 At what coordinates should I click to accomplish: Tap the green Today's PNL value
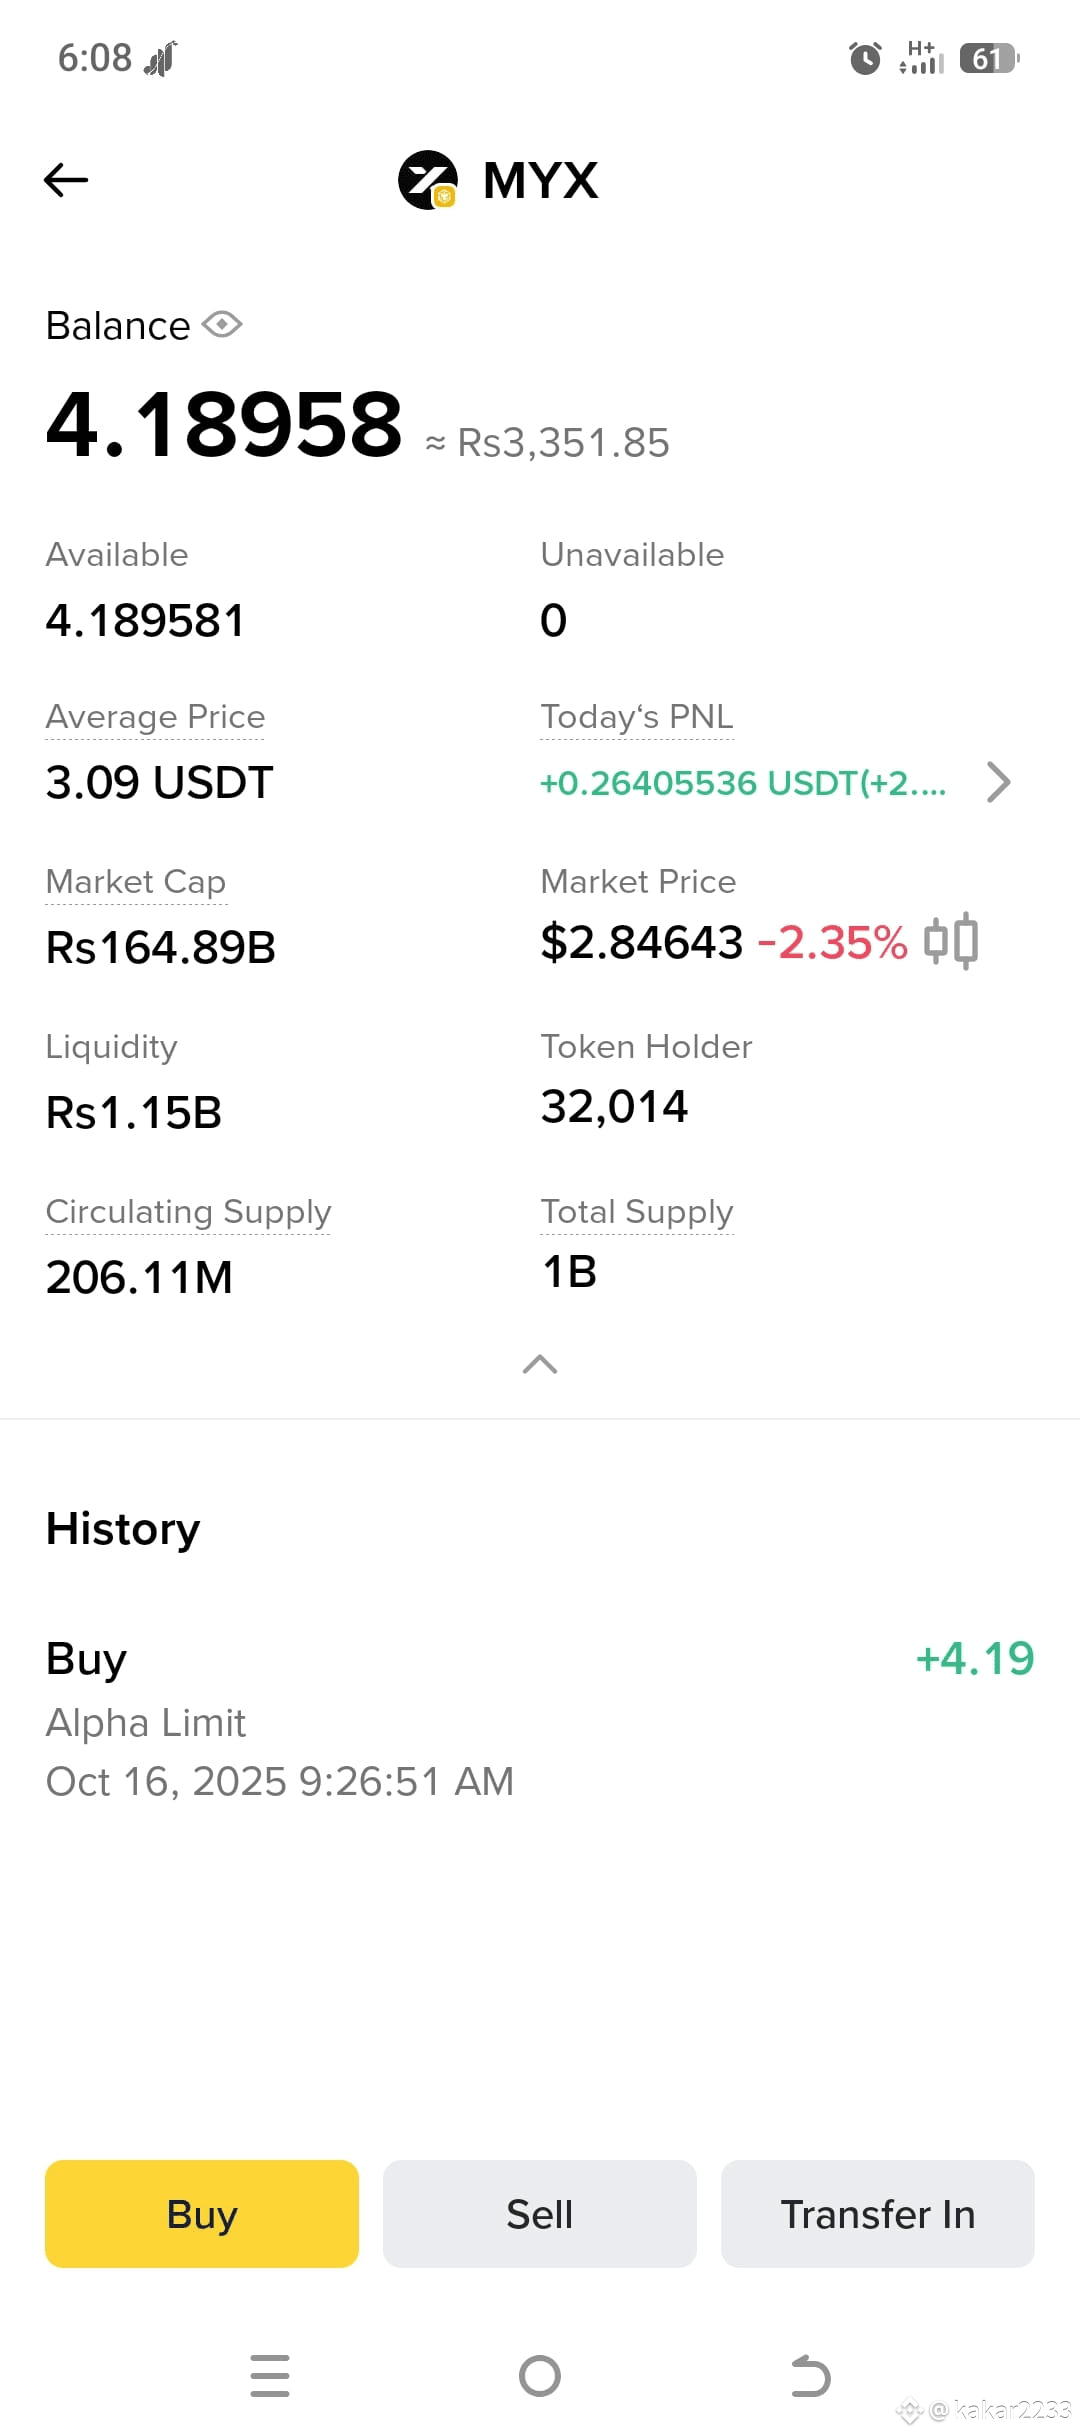point(743,783)
